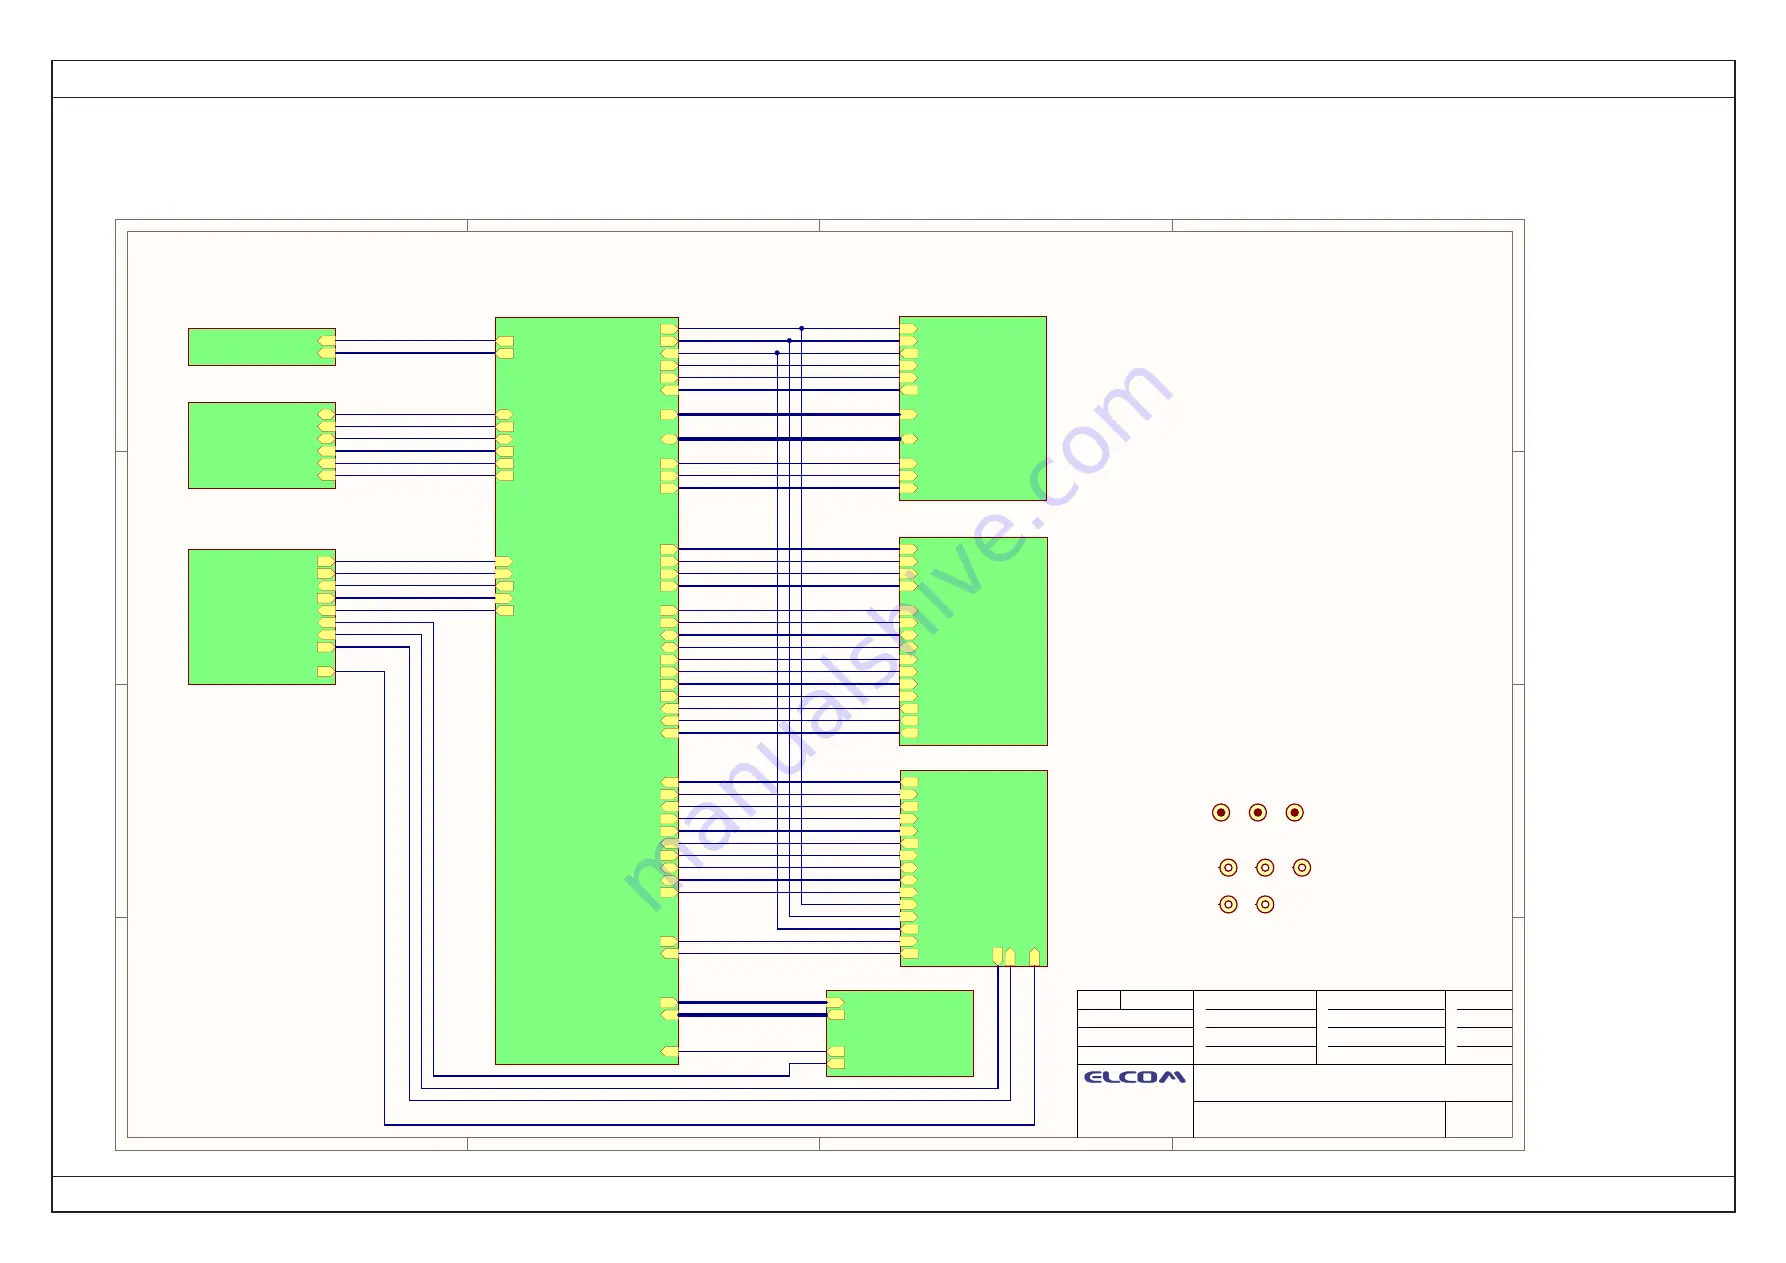The image size is (1786, 1263).
Task: Select the right hollow pad in the two-pad row
Action: pyautogui.click(x=1265, y=905)
